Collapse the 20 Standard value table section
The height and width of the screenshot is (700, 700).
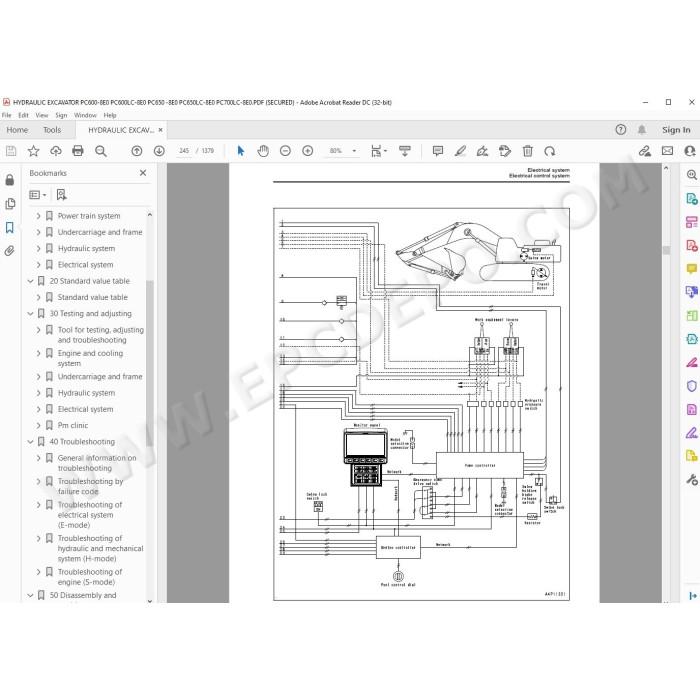click(x=30, y=281)
